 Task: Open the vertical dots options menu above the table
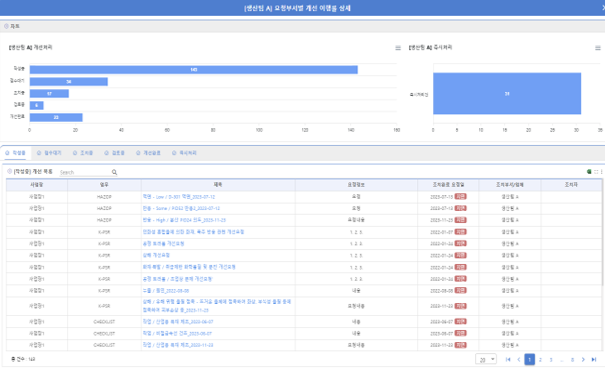pos(602,172)
